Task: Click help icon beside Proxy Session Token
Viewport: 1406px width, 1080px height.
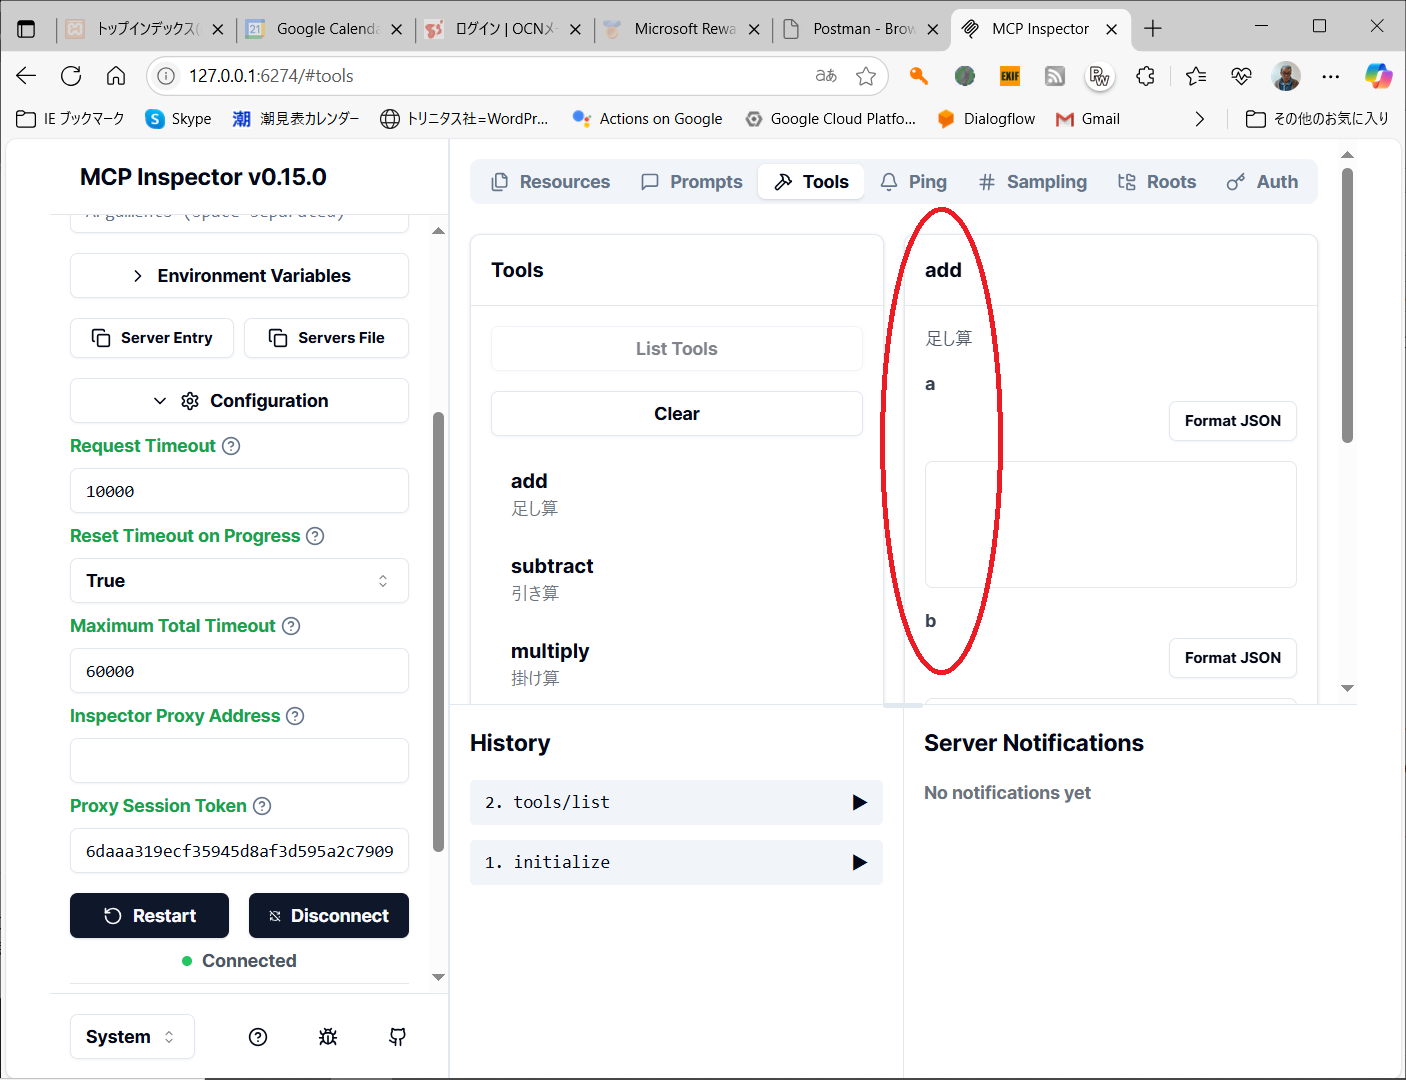Action: [262, 806]
